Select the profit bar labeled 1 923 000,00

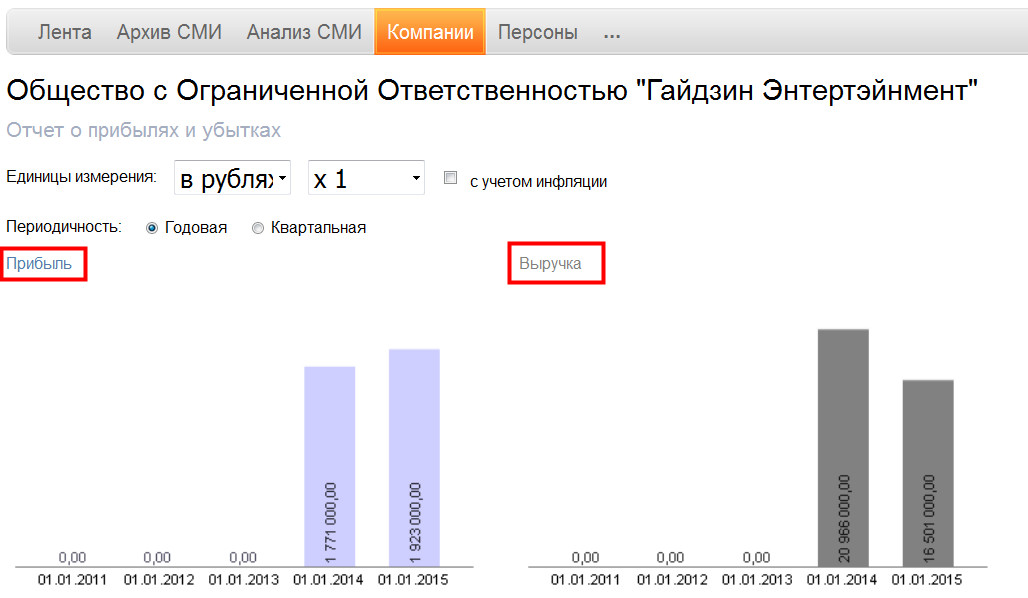[414, 458]
